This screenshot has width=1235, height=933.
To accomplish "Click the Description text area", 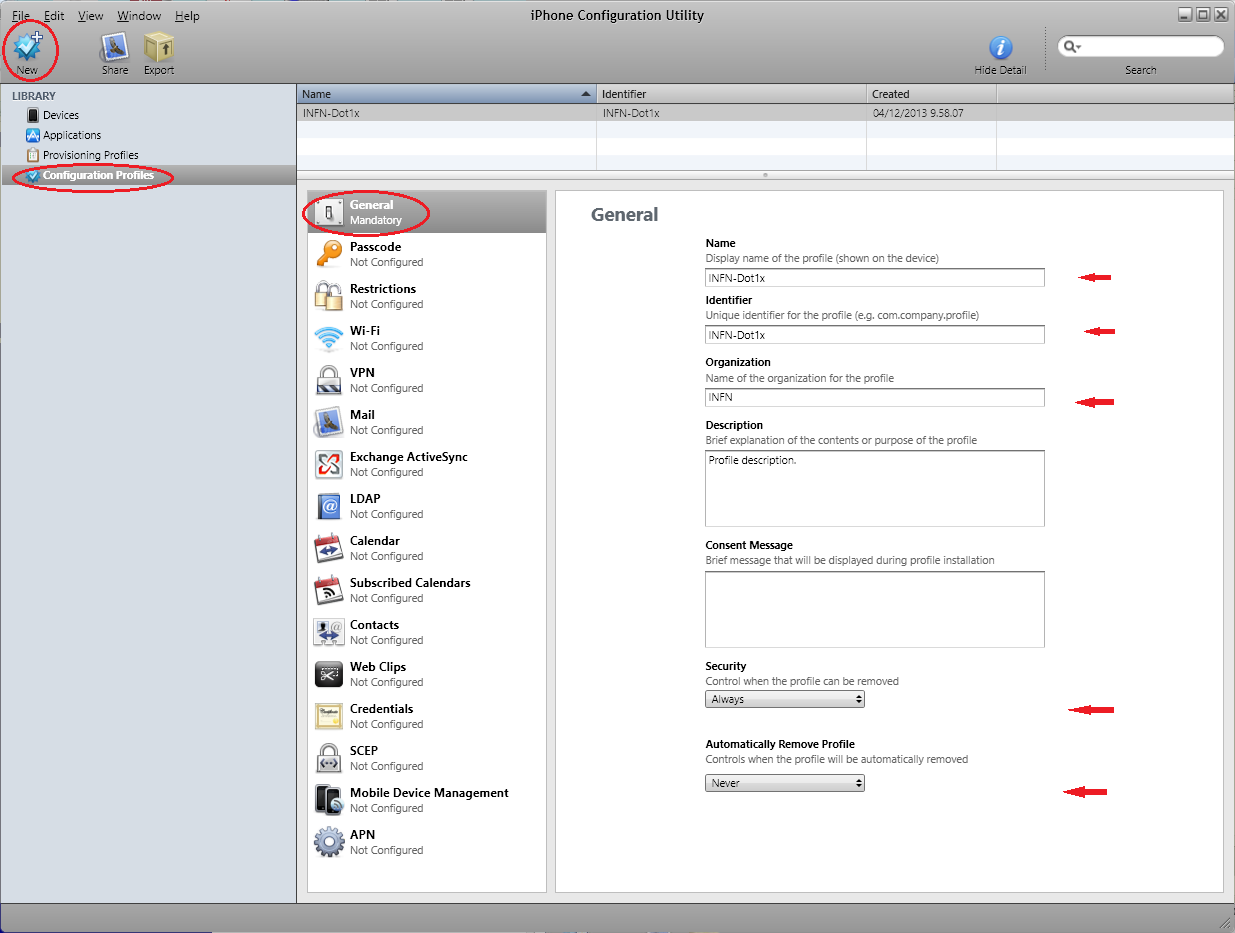I will coord(875,488).
